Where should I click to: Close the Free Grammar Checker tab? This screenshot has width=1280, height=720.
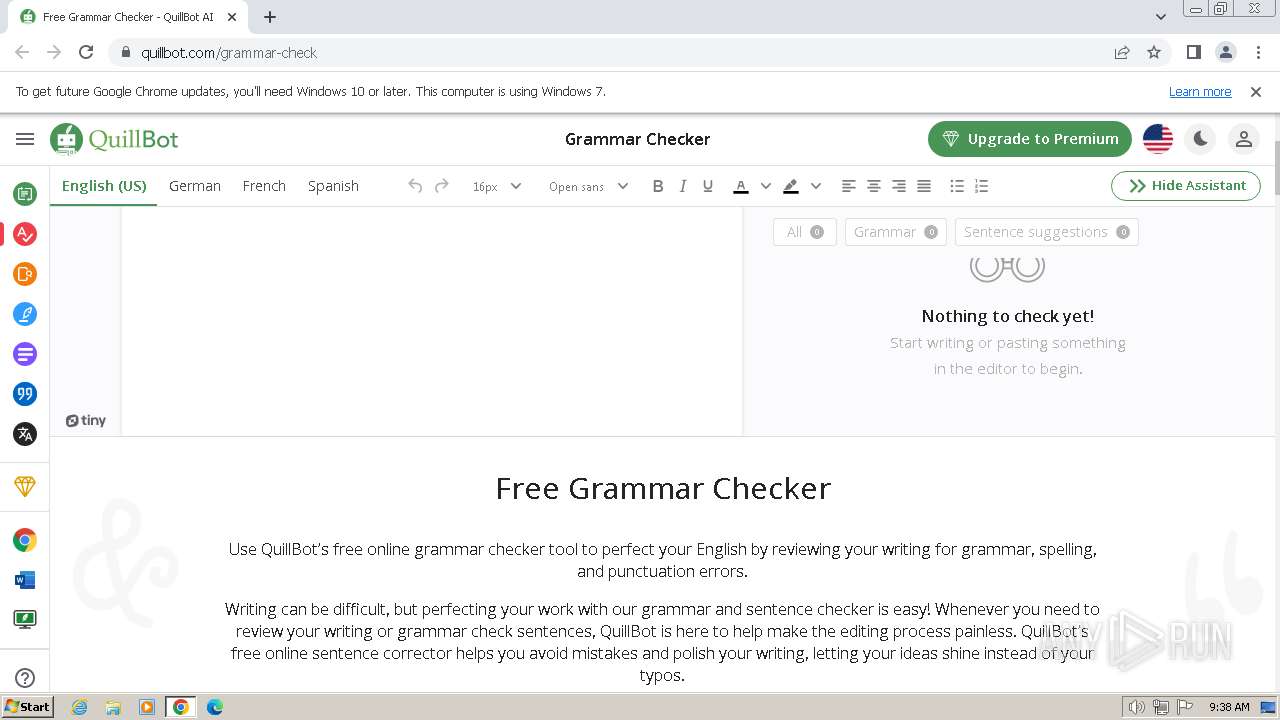tap(232, 17)
